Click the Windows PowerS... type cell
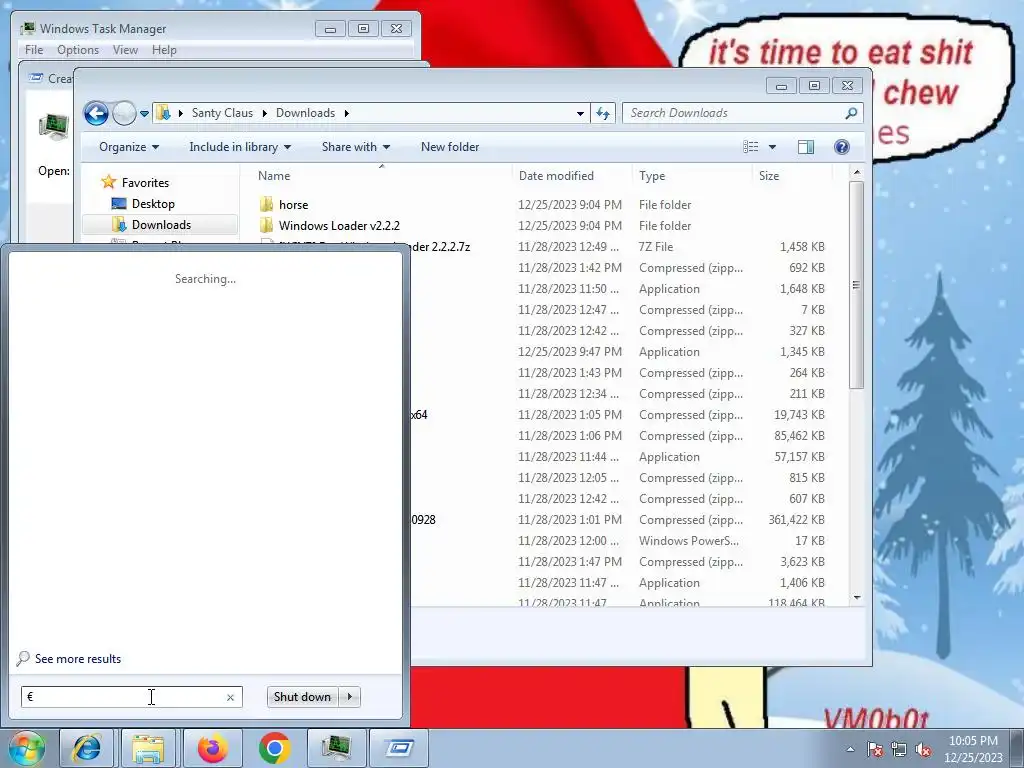This screenshot has width=1024, height=768. (689, 541)
